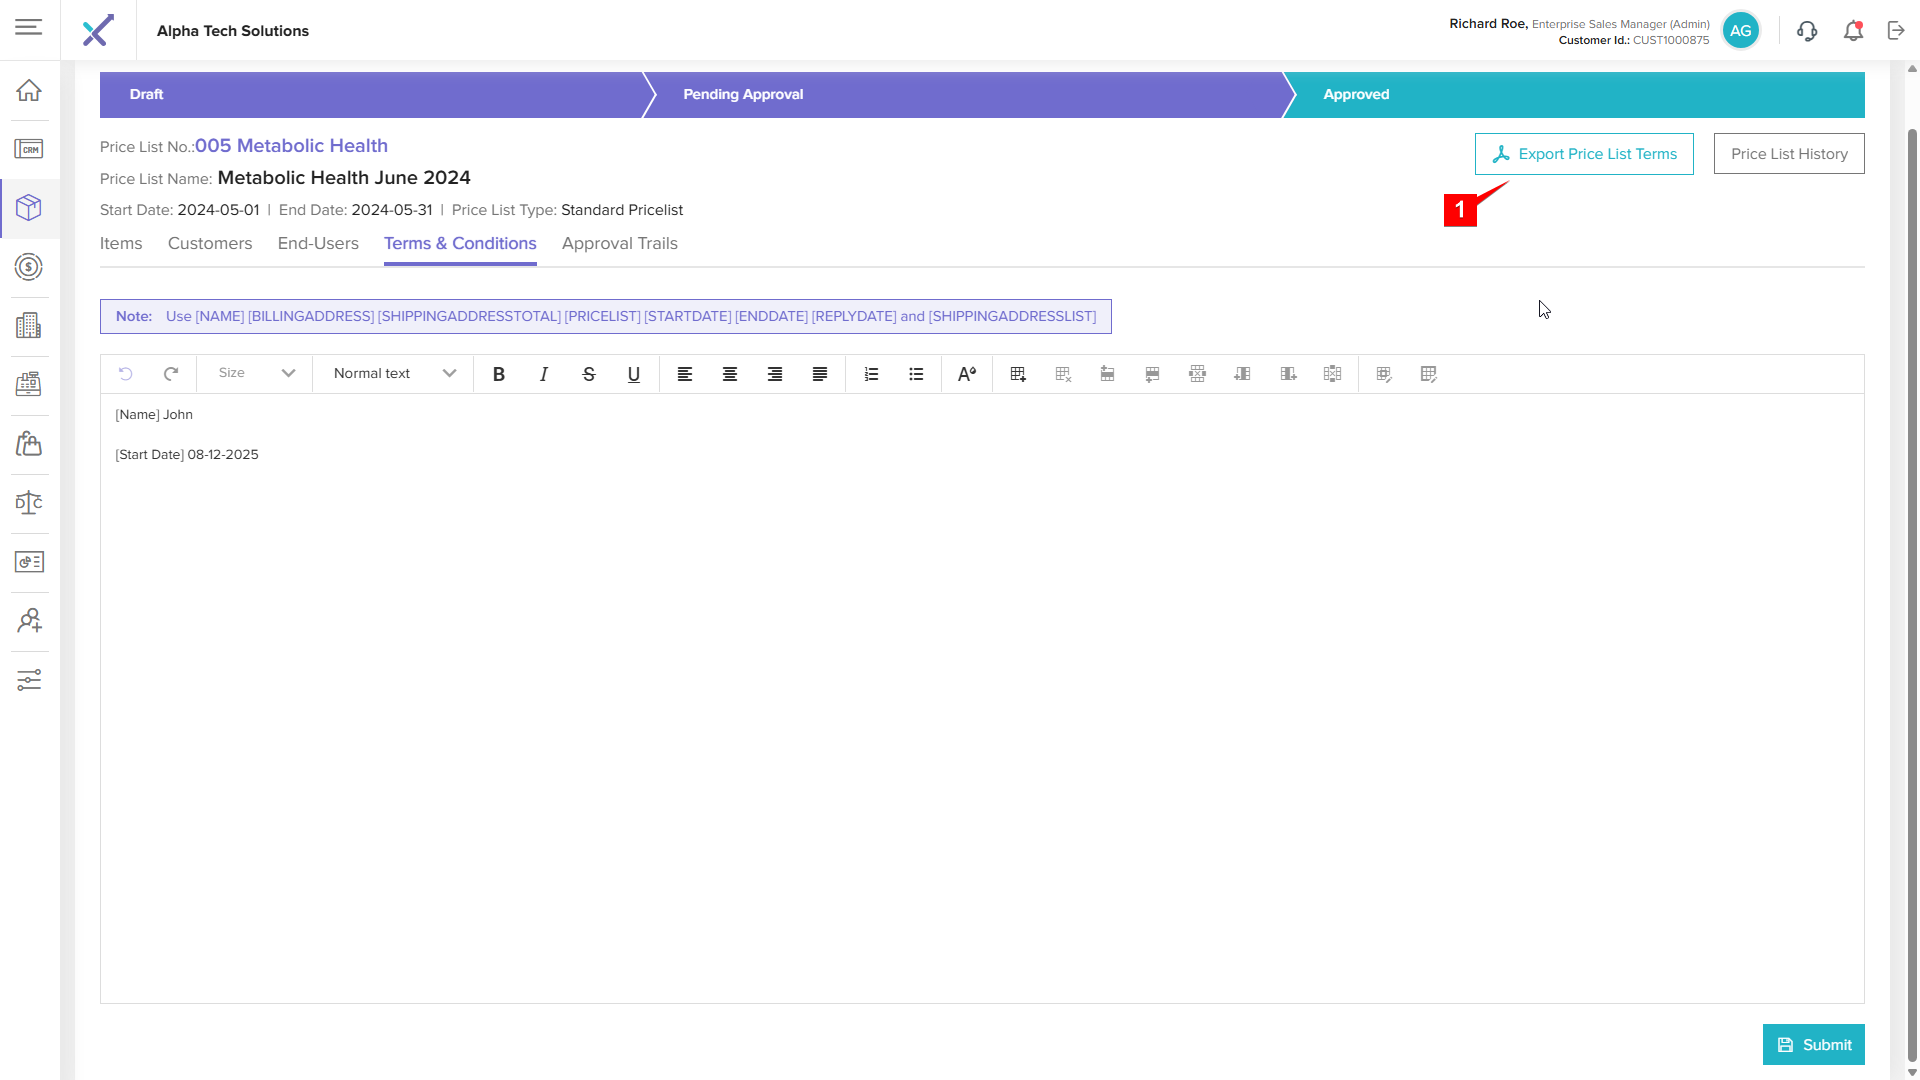
Task: Click the Submit button
Action: [x=1813, y=1044]
